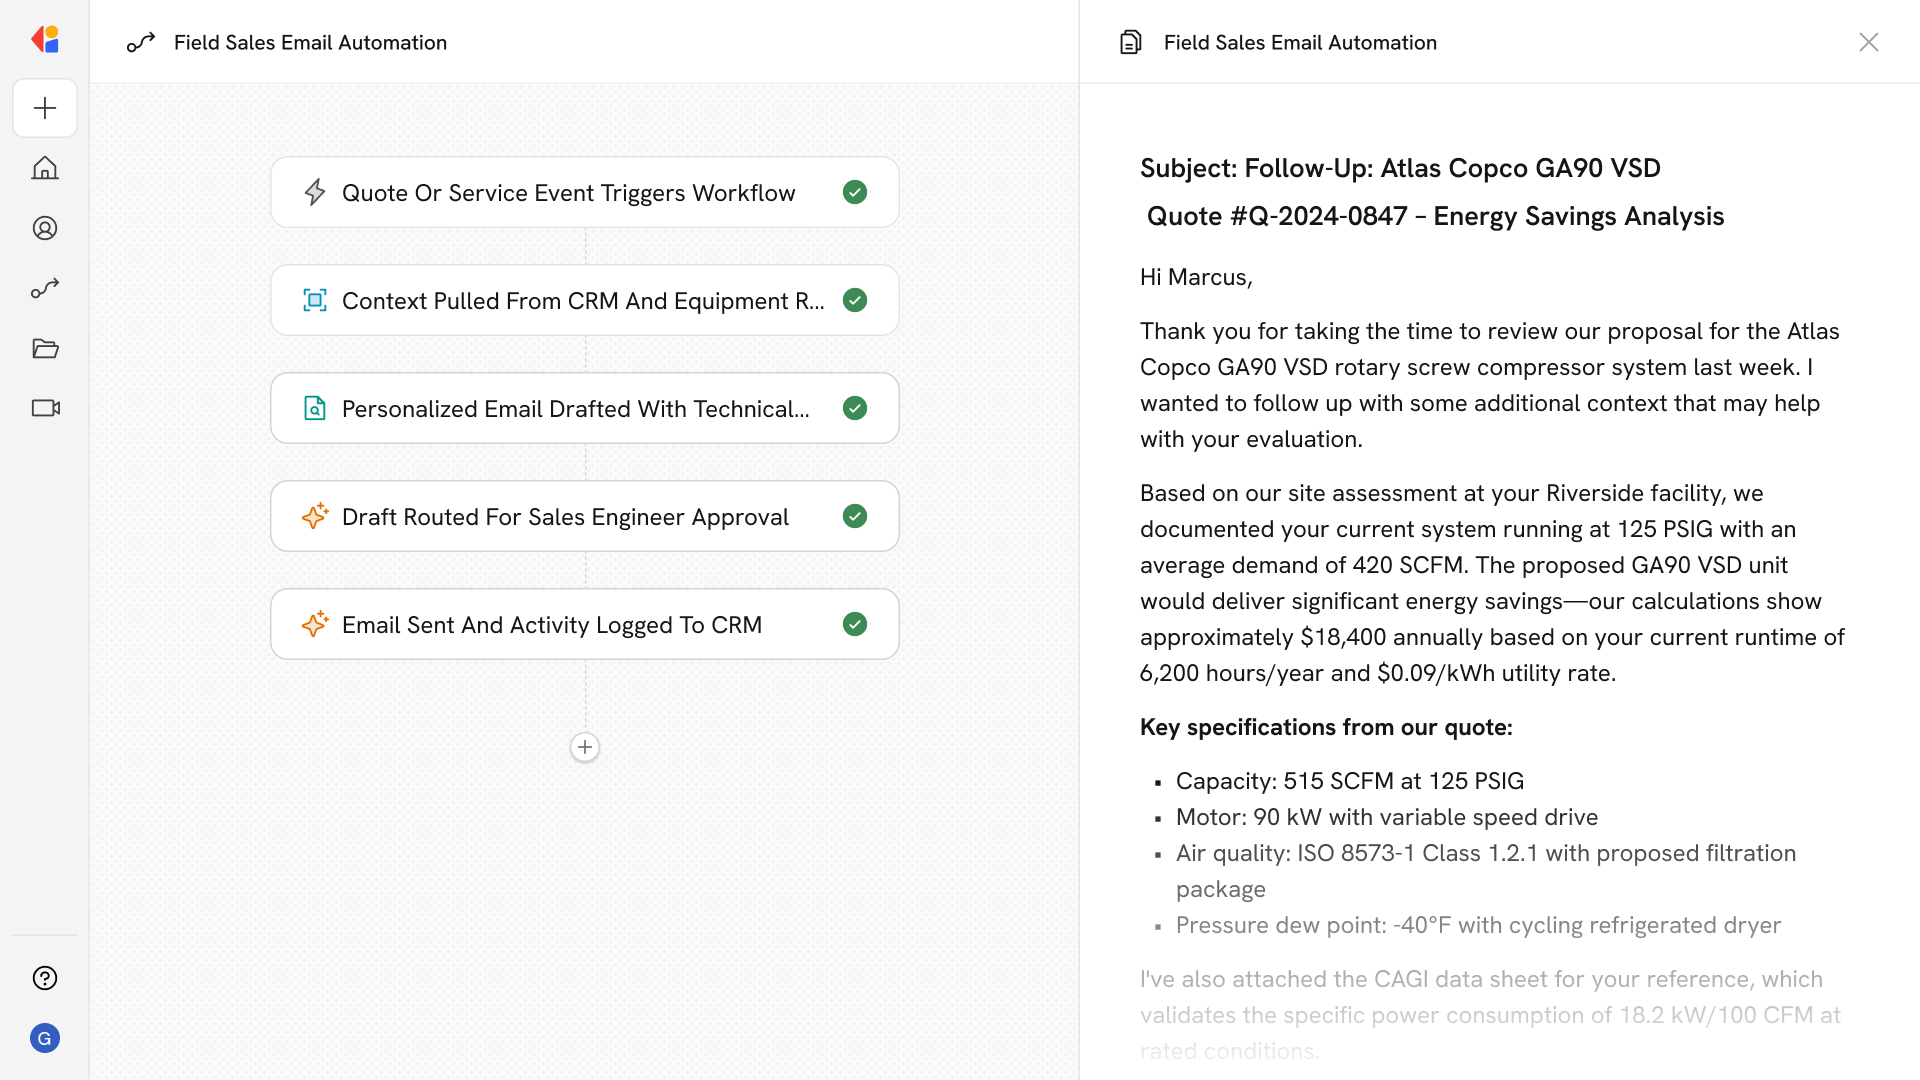Open the user profile sidebar icon
1920x1080 pixels.
point(45,228)
